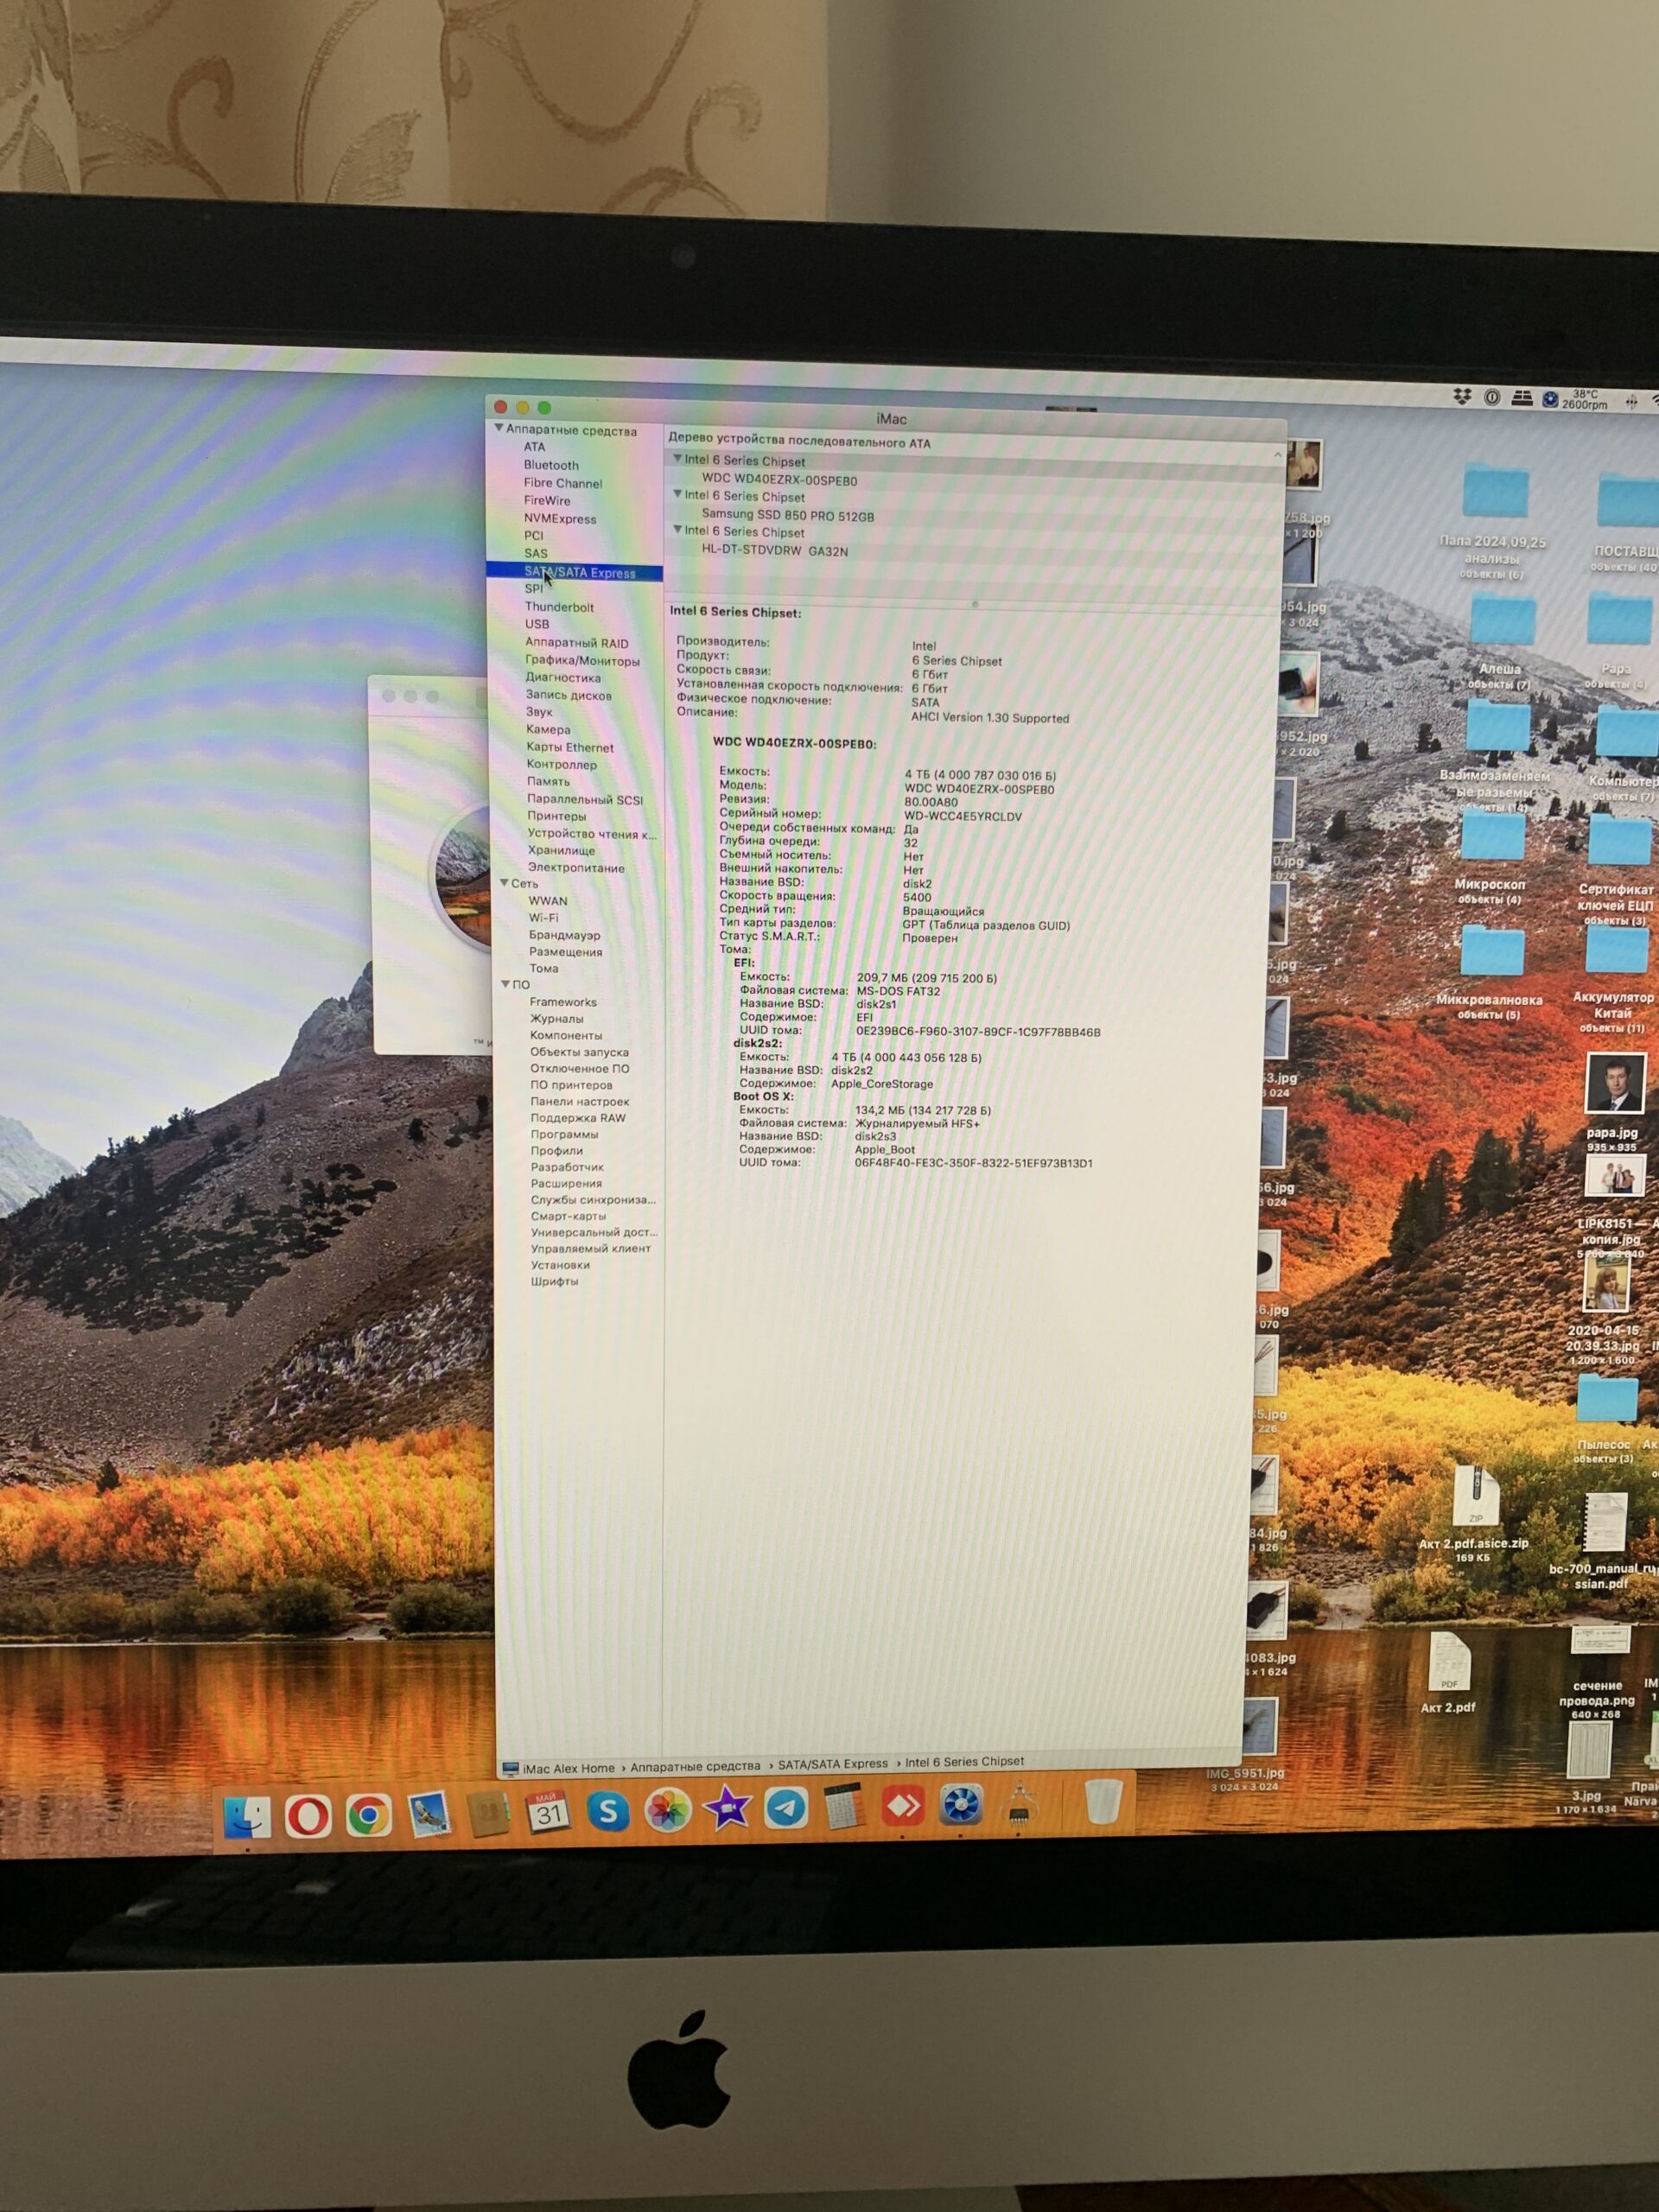Open Photos app from dock
This screenshot has width=1659, height=2212.
[667, 1810]
